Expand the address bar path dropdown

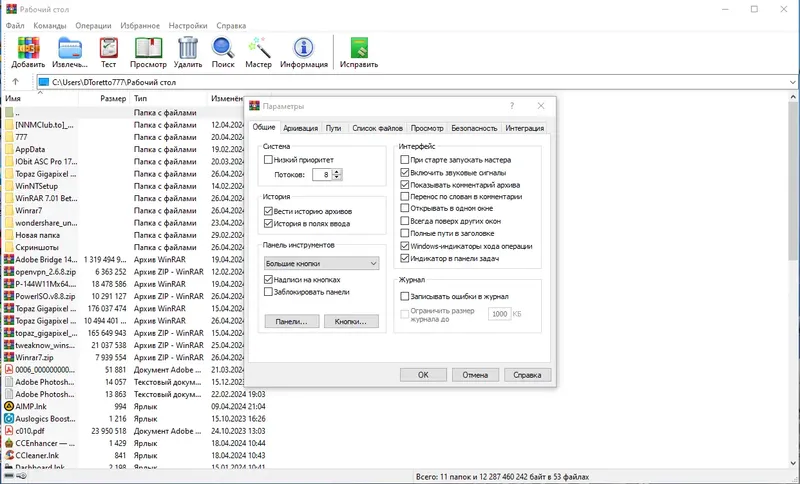click(x=792, y=82)
